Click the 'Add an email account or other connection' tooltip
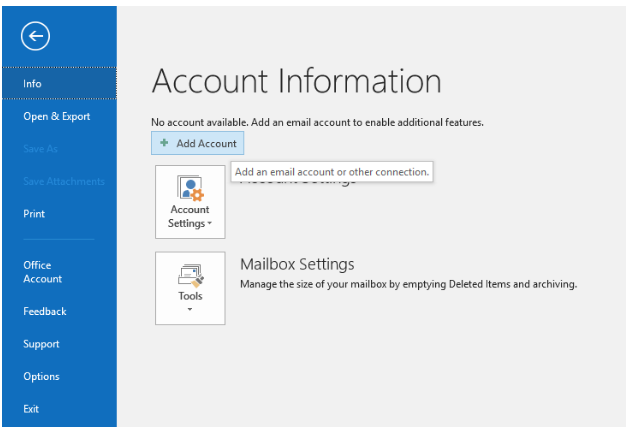 [x=332, y=172]
